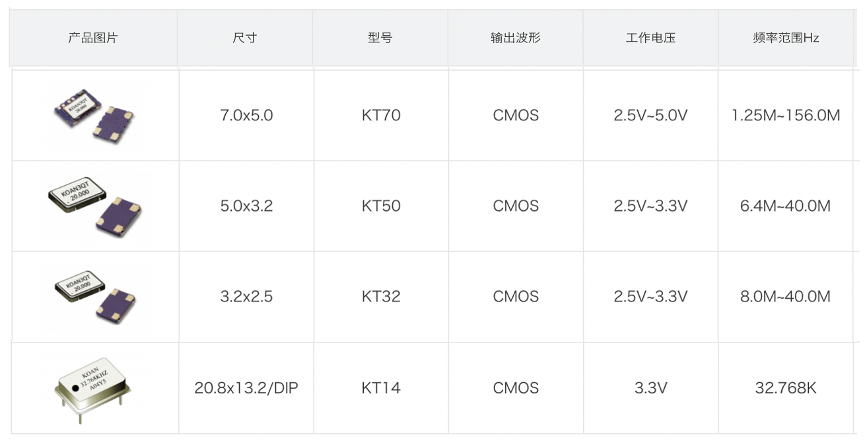Select the 20.8x13.2/DIP size cell
Screen dimensions: 864x441
coord(246,388)
